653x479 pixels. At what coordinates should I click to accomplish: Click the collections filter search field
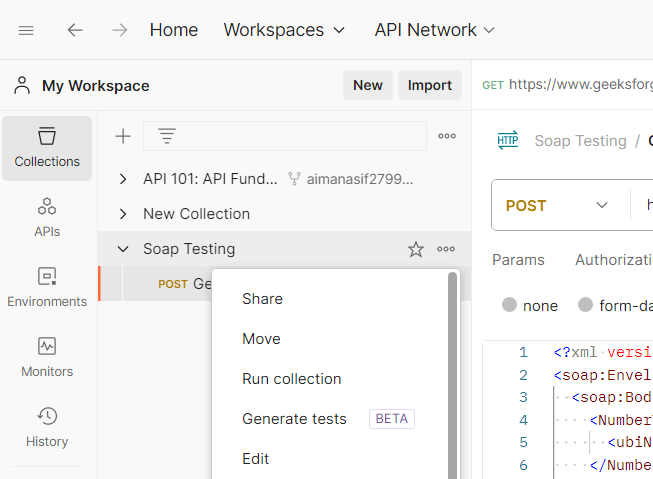285,136
